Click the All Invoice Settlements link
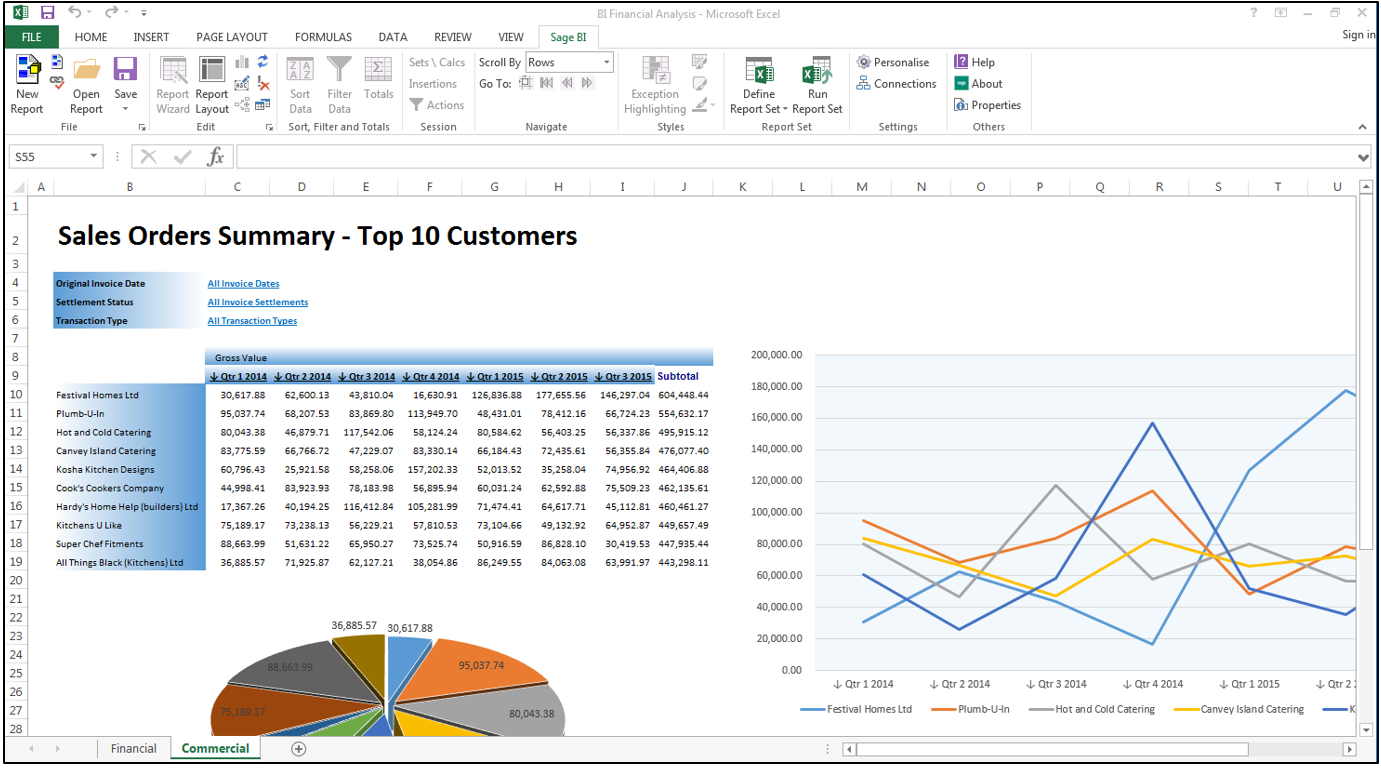Image resolution: width=1381 pixels, height=769 pixels. [258, 302]
